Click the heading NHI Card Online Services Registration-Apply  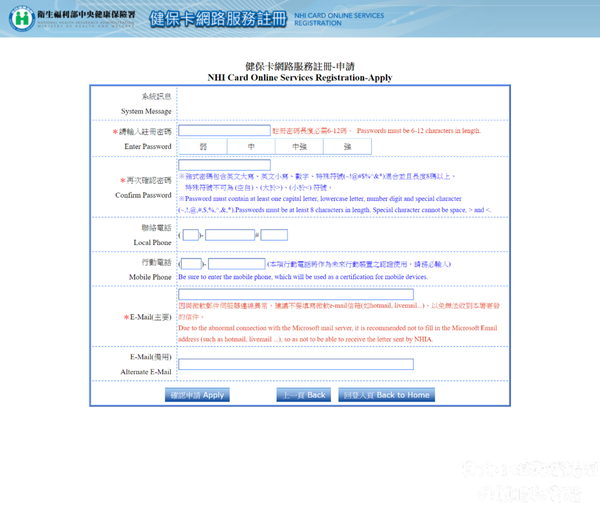300,78
